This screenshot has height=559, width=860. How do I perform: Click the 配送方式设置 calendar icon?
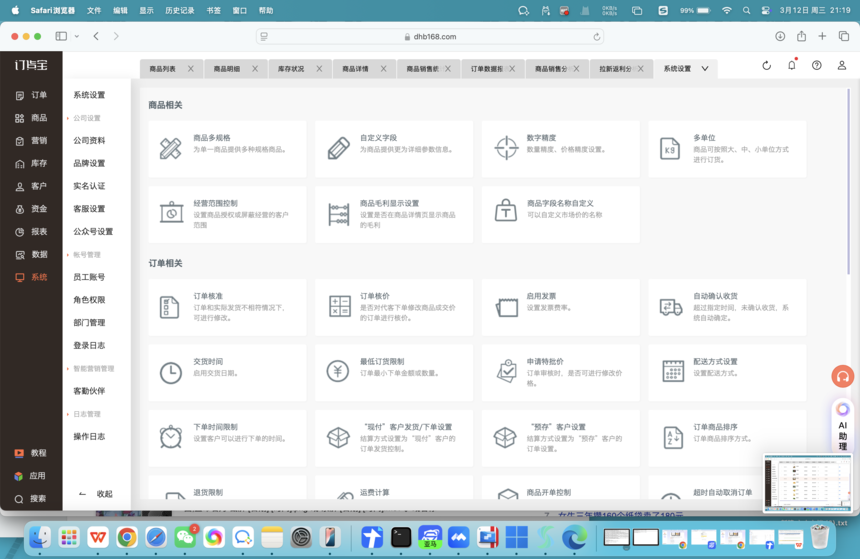click(x=673, y=371)
